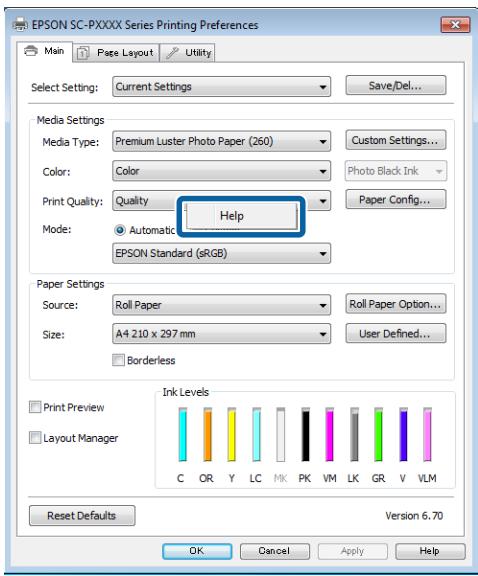
Task: Click the Vivid Magenta (VM) ink bar
Action: 330,435
